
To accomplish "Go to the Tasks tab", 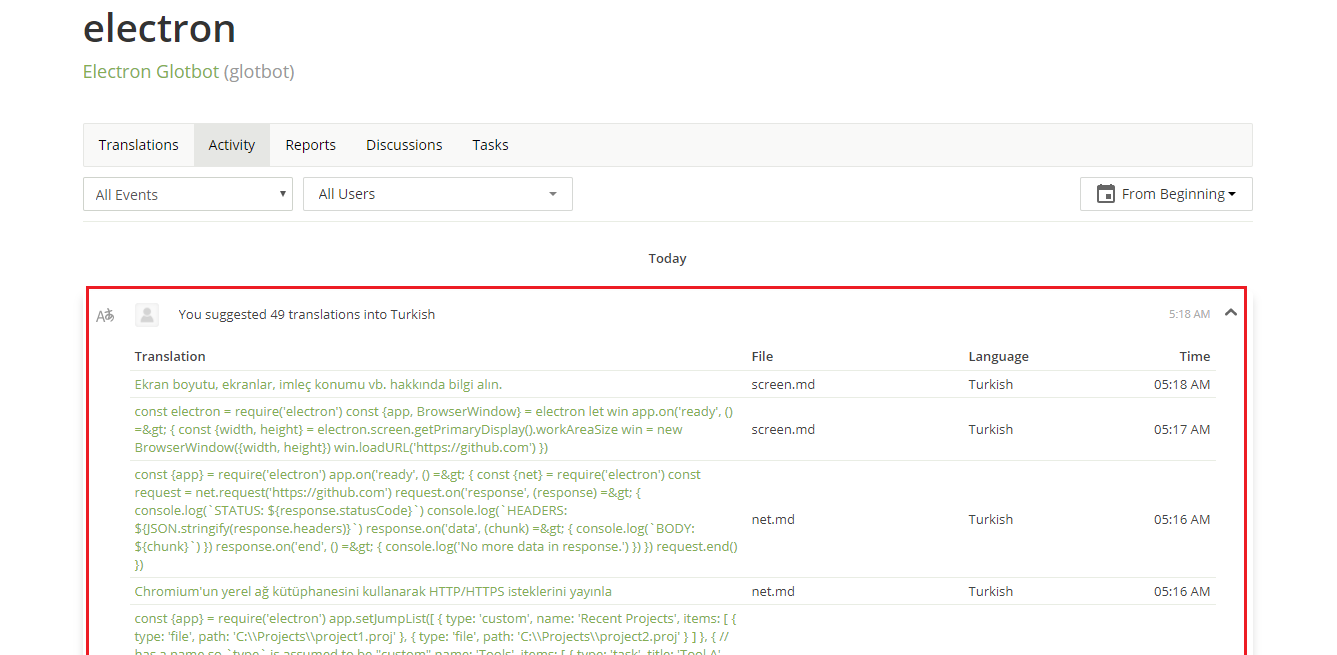I will click(x=490, y=145).
